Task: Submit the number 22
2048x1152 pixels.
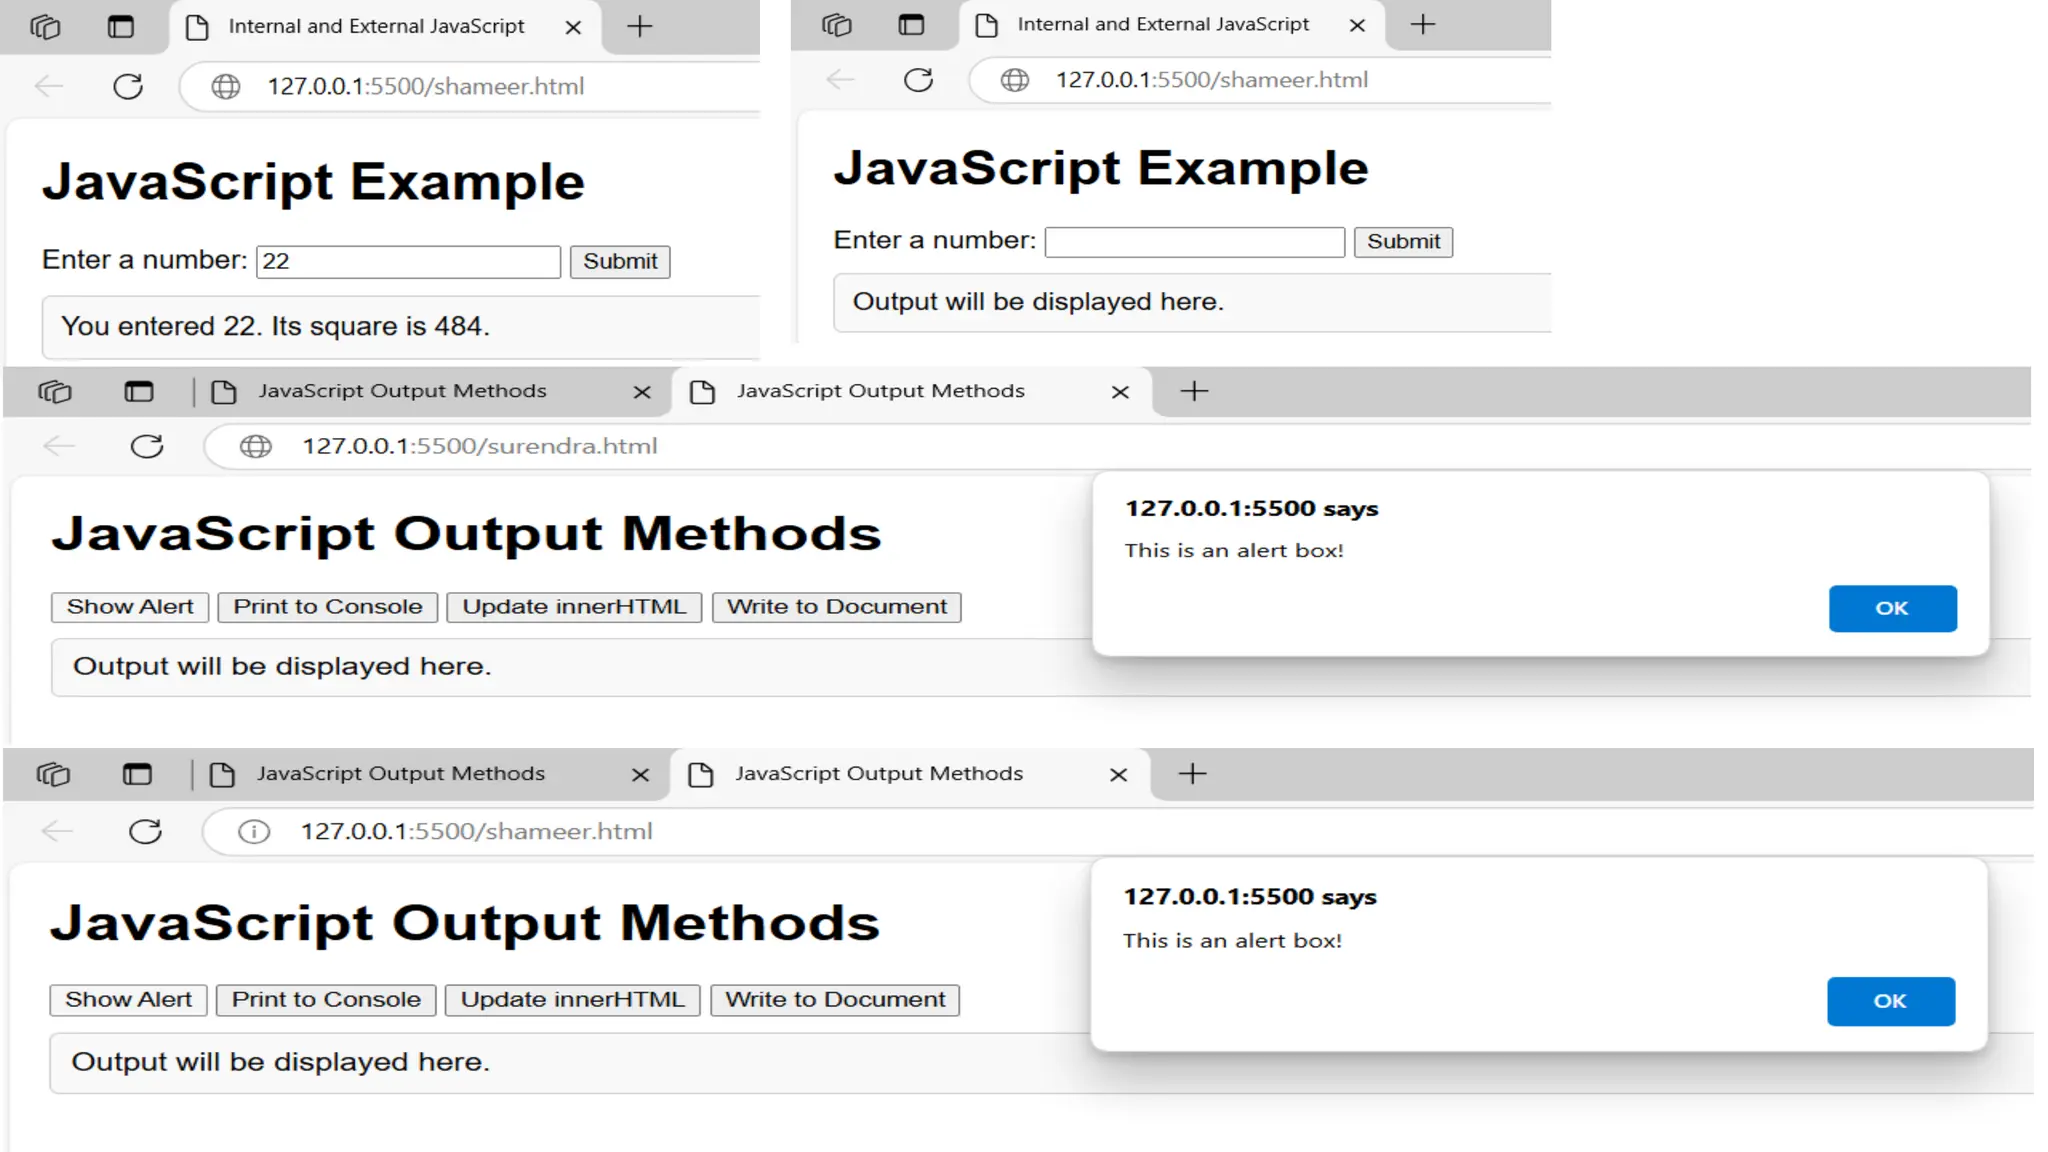Action: point(620,262)
